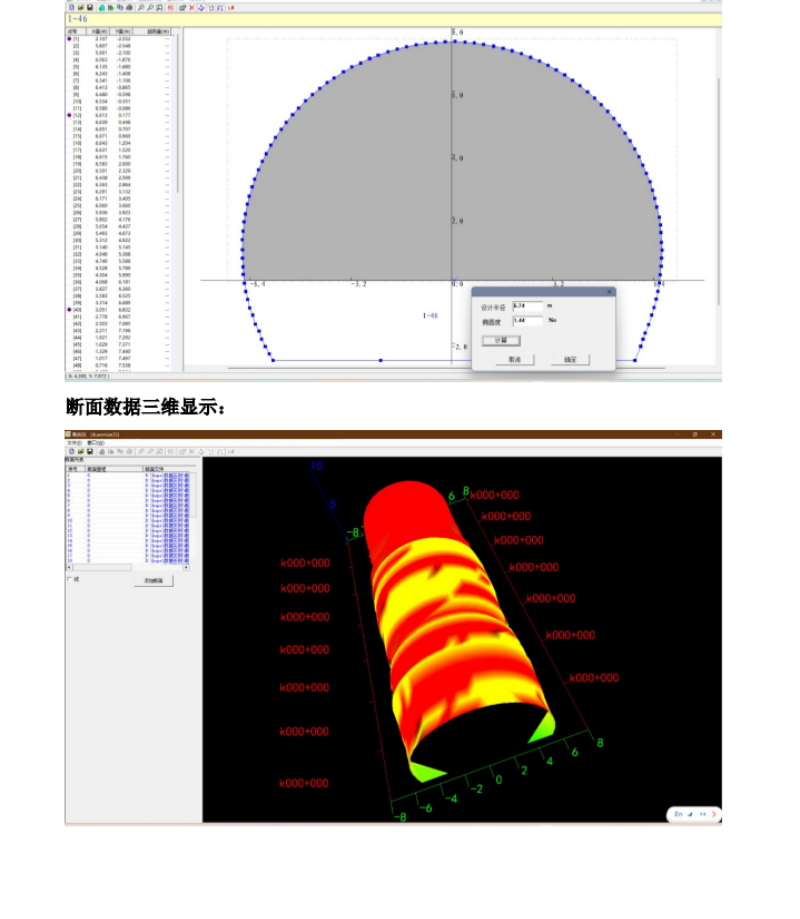Close the design radius dialog
This screenshot has width=800, height=919.
point(609,292)
